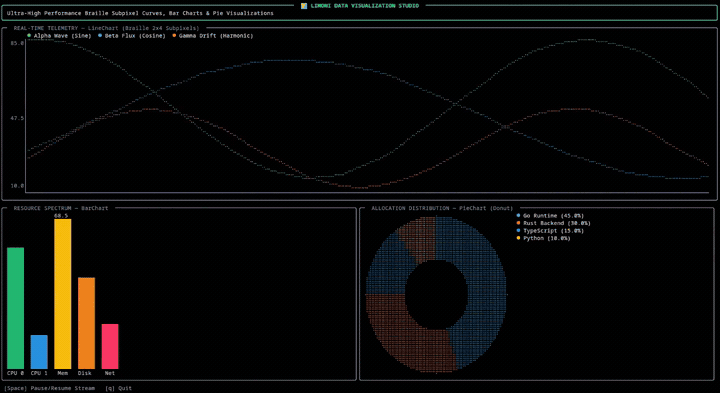Click the "Alpha Wave (Sine)" legend label

click(x=62, y=35)
